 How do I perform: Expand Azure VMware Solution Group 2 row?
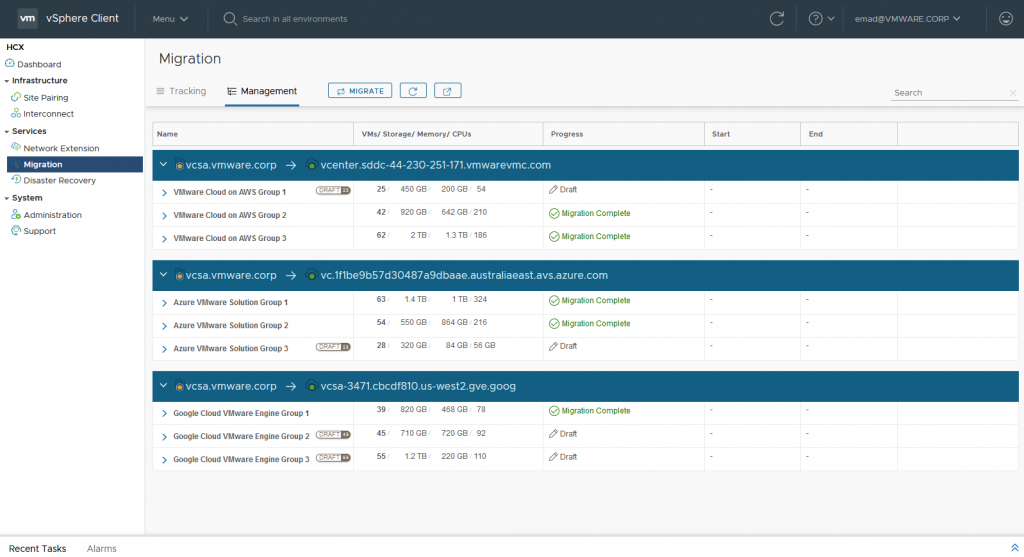(x=164, y=326)
